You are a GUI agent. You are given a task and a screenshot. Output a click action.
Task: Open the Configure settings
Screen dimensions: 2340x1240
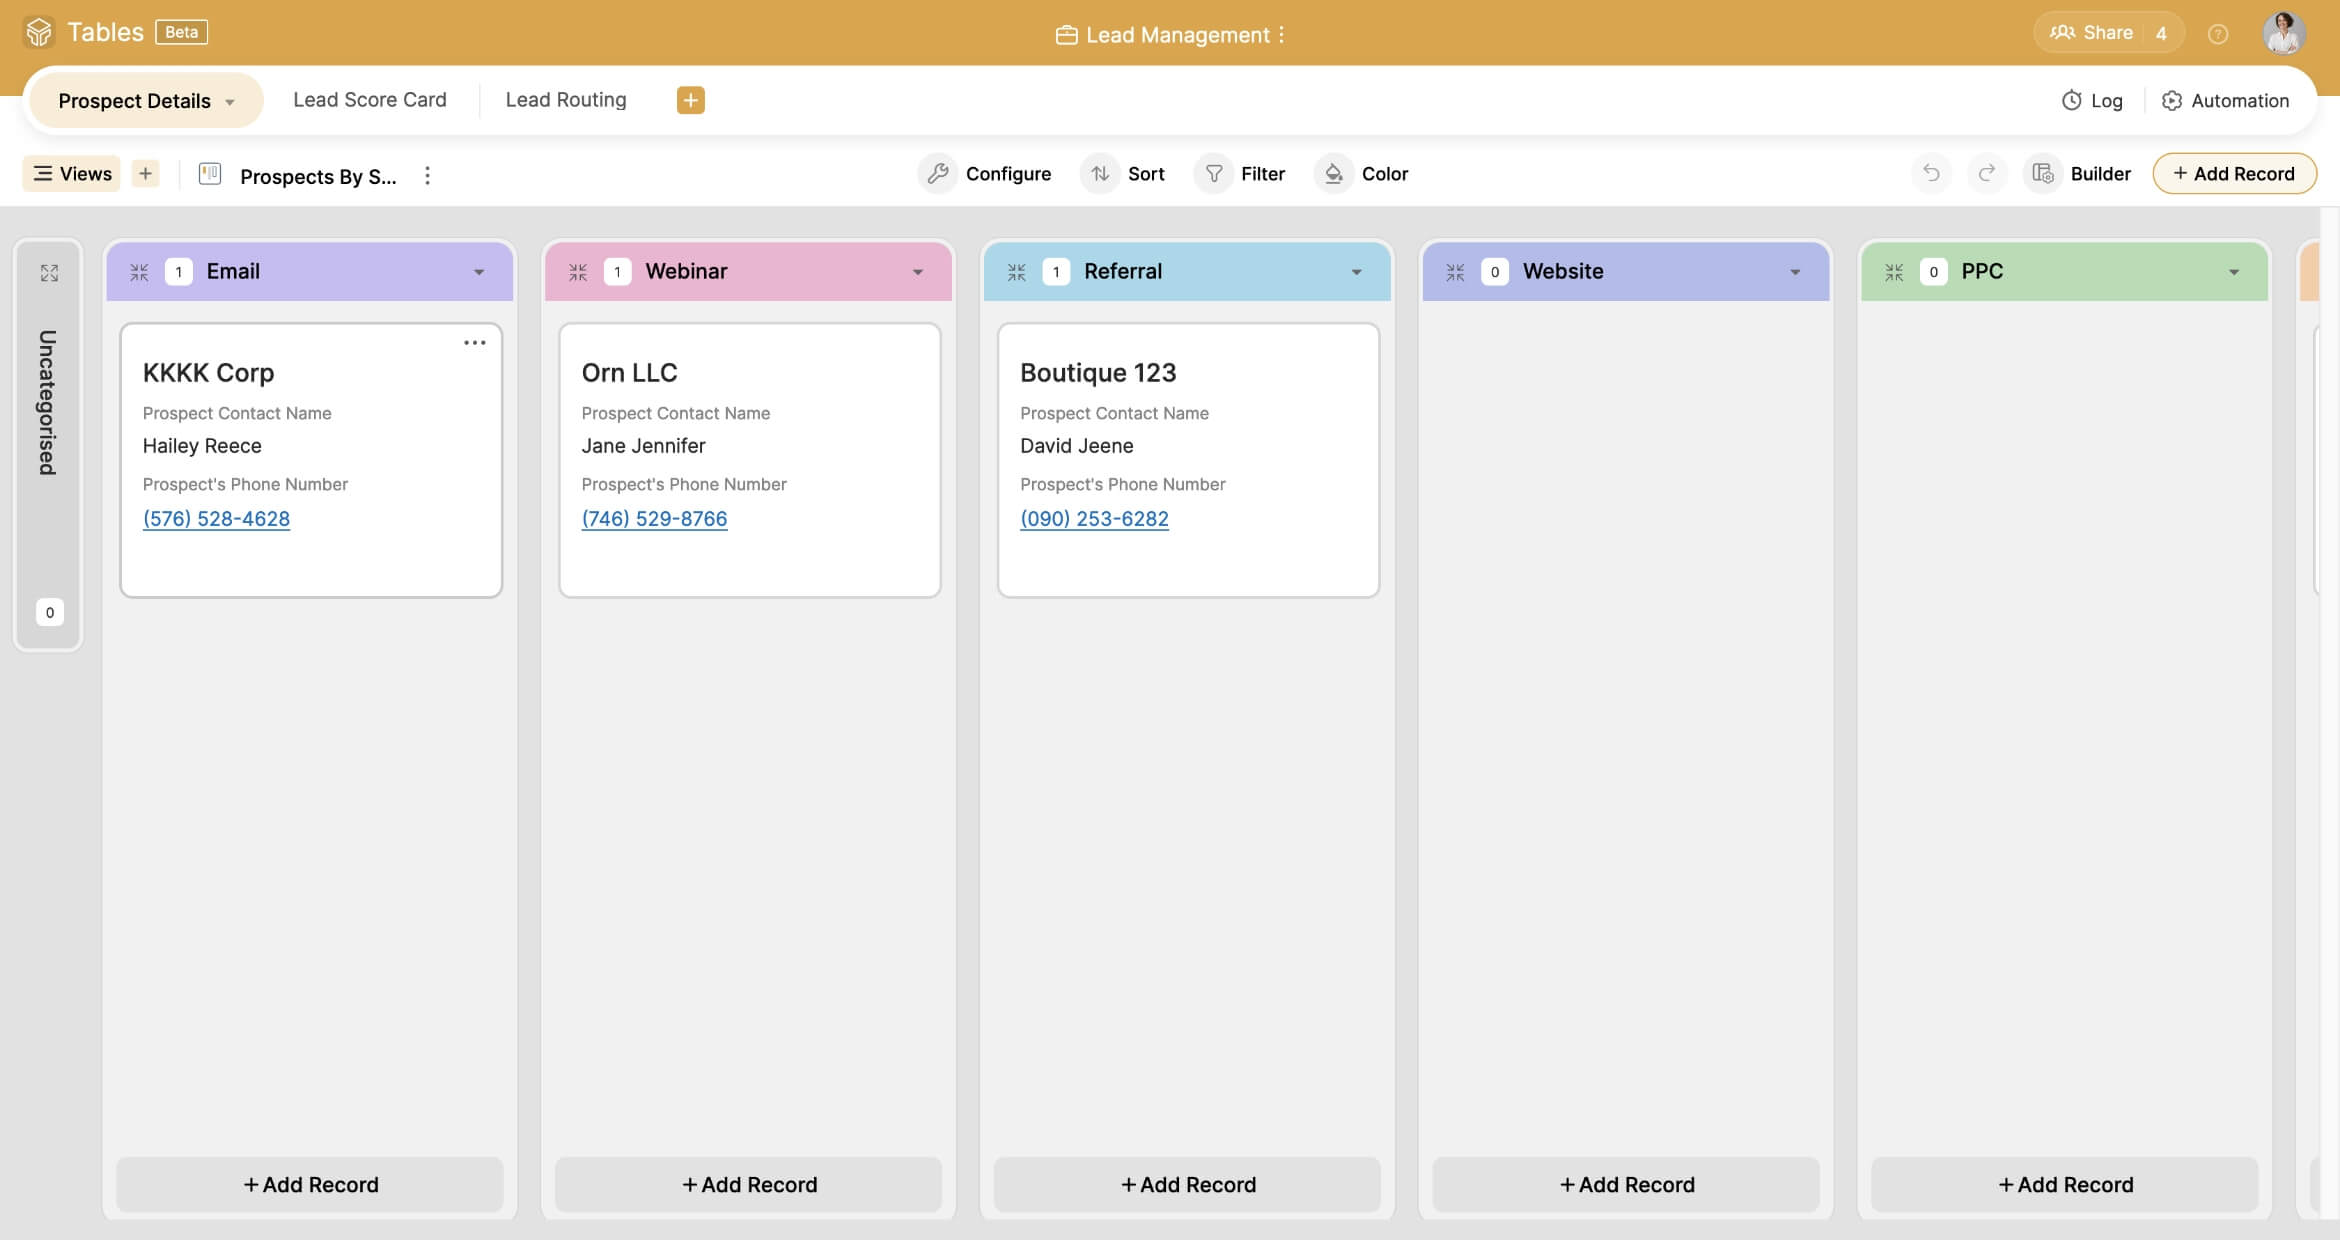click(985, 173)
